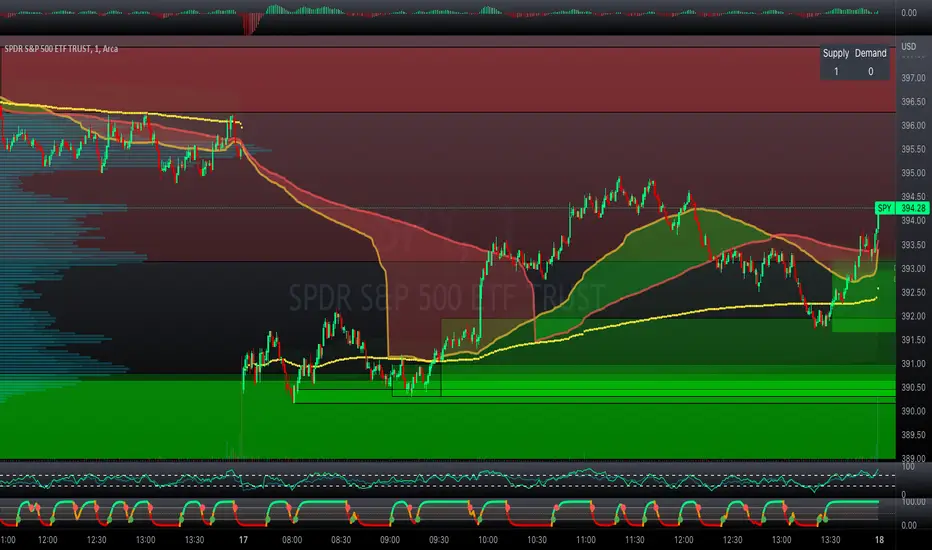
Task: Click the 10:00 time axis label
Action: point(488,540)
